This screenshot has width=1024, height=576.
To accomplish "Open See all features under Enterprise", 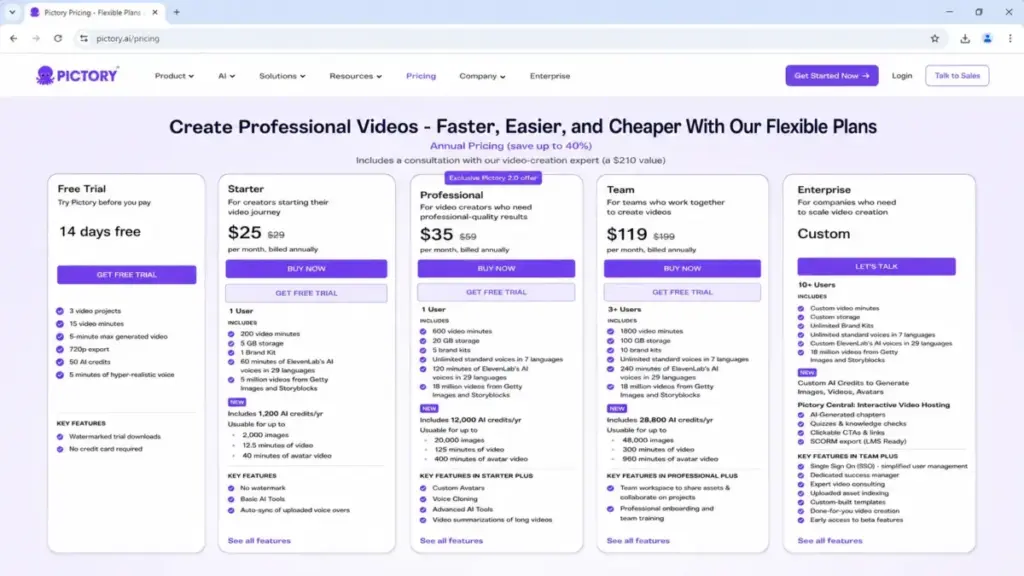I will (829, 541).
